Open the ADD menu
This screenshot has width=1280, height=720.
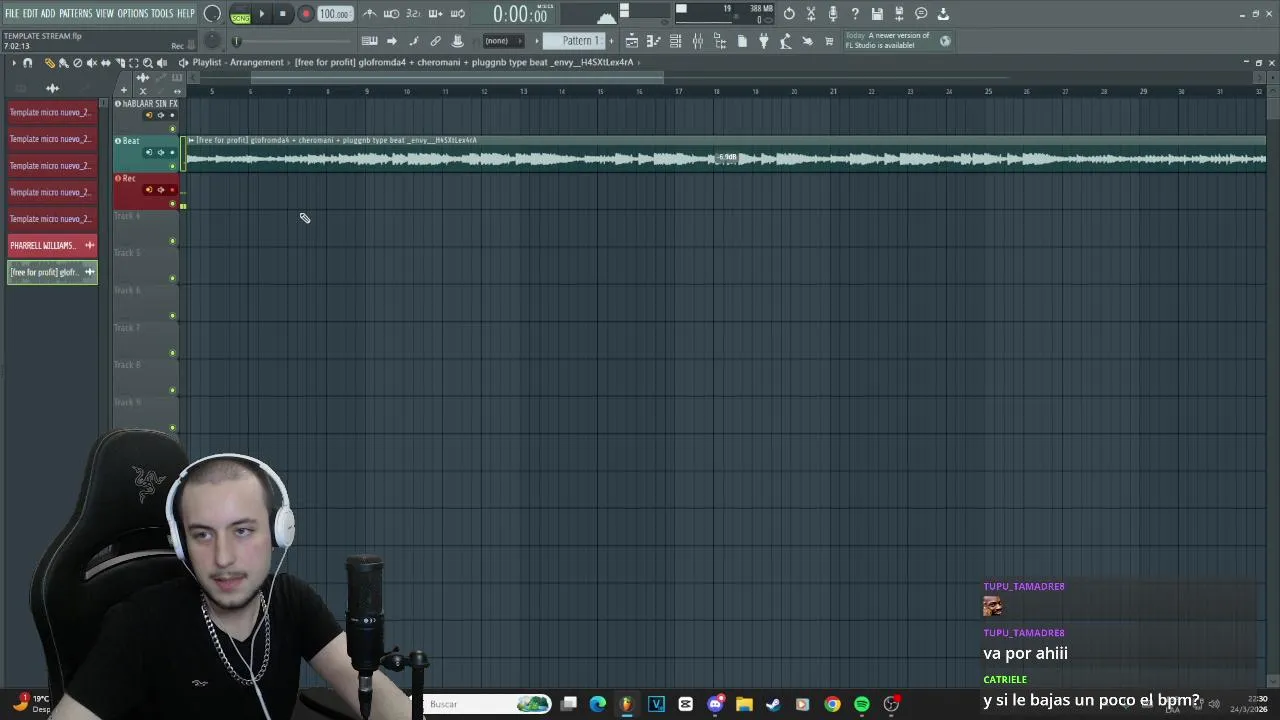(48, 14)
